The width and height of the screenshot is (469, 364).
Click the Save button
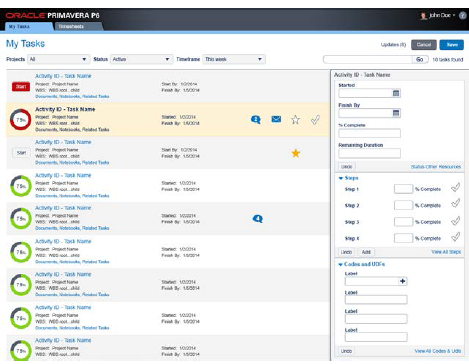(452, 45)
